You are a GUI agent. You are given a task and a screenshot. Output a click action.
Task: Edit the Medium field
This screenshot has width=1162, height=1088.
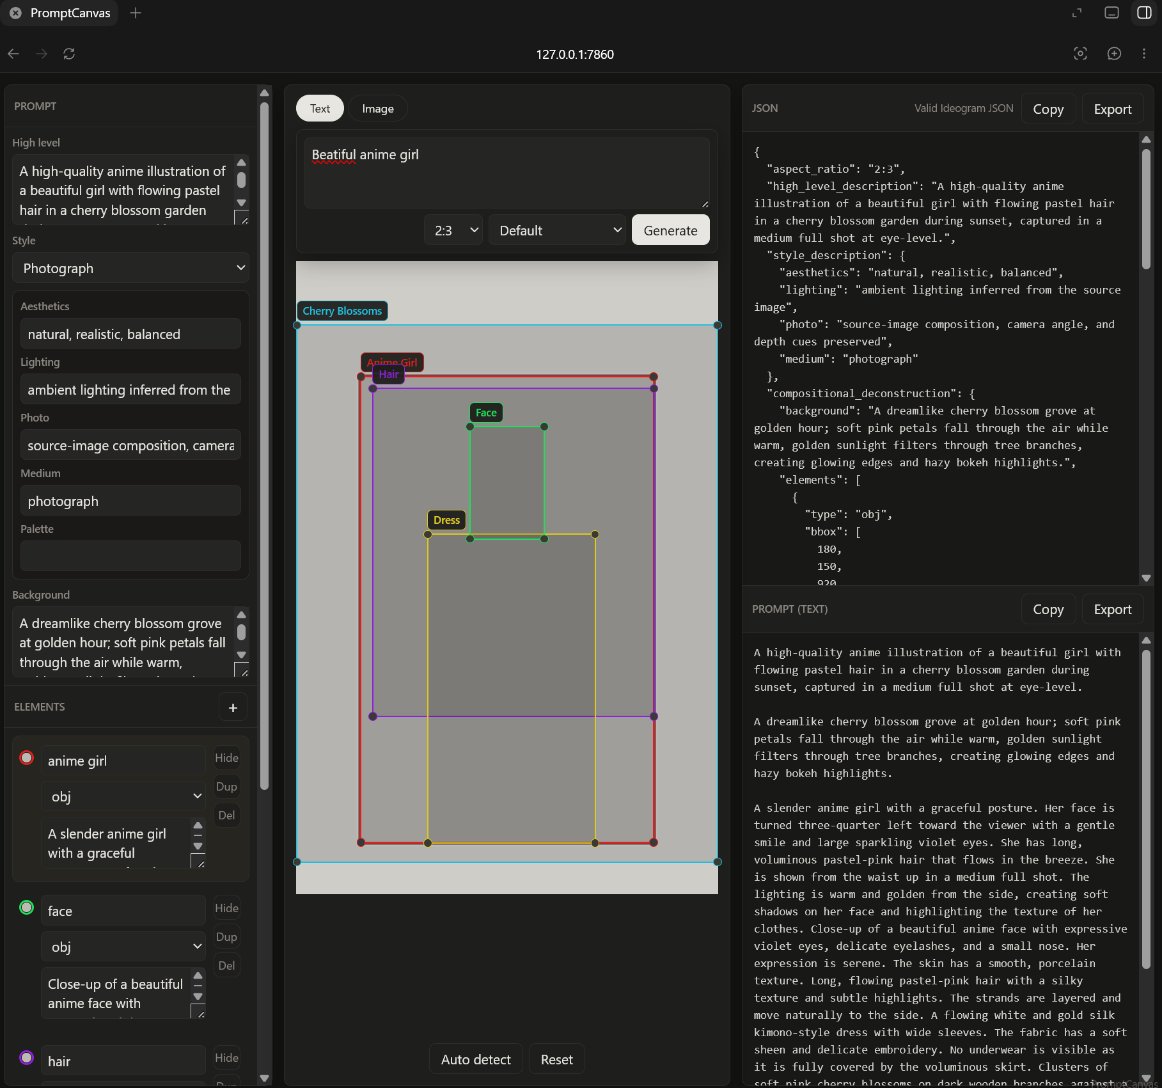[130, 501]
